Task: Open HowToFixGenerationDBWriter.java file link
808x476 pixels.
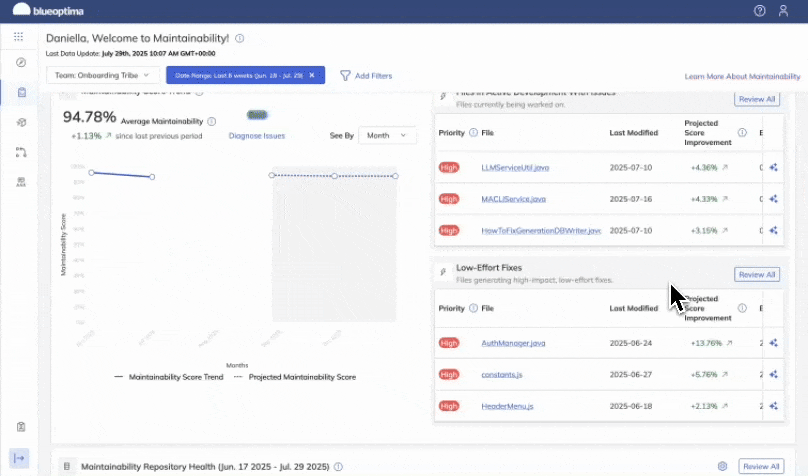Action: [541, 230]
